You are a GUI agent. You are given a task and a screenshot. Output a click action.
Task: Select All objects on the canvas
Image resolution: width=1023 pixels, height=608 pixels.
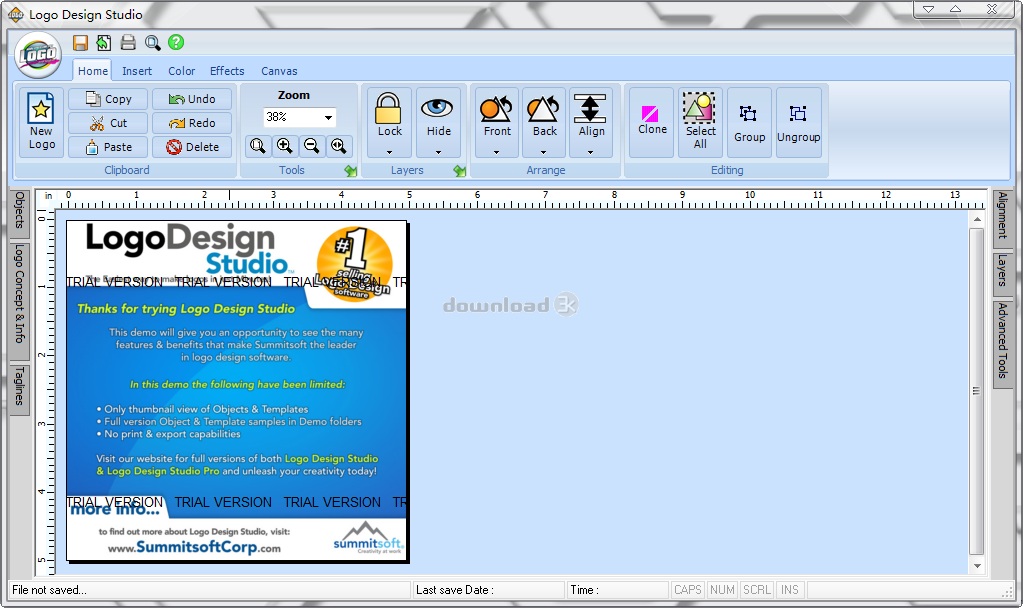pyautogui.click(x=700, y=123)
